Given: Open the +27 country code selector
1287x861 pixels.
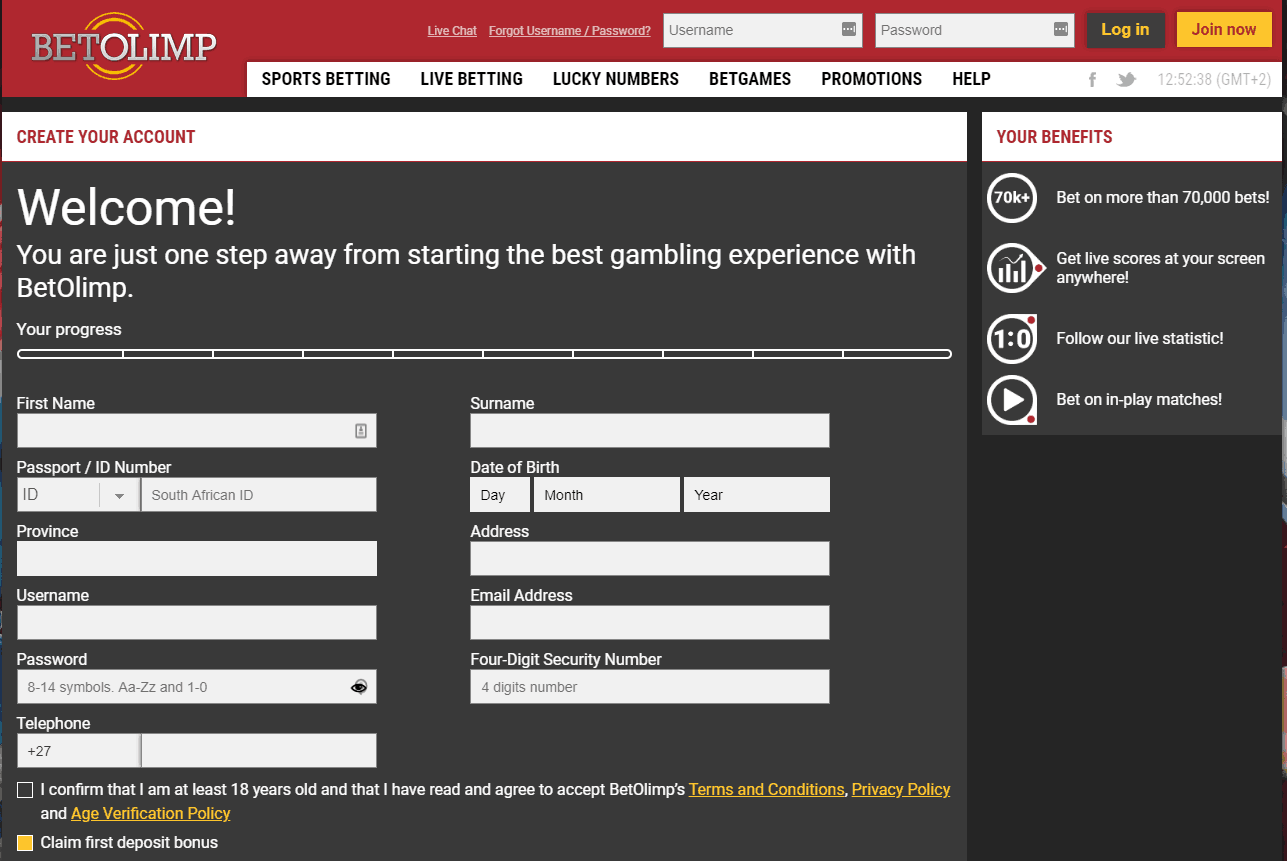Looking at the screenshot, I should pyautogui.click(x=79, y=751).
